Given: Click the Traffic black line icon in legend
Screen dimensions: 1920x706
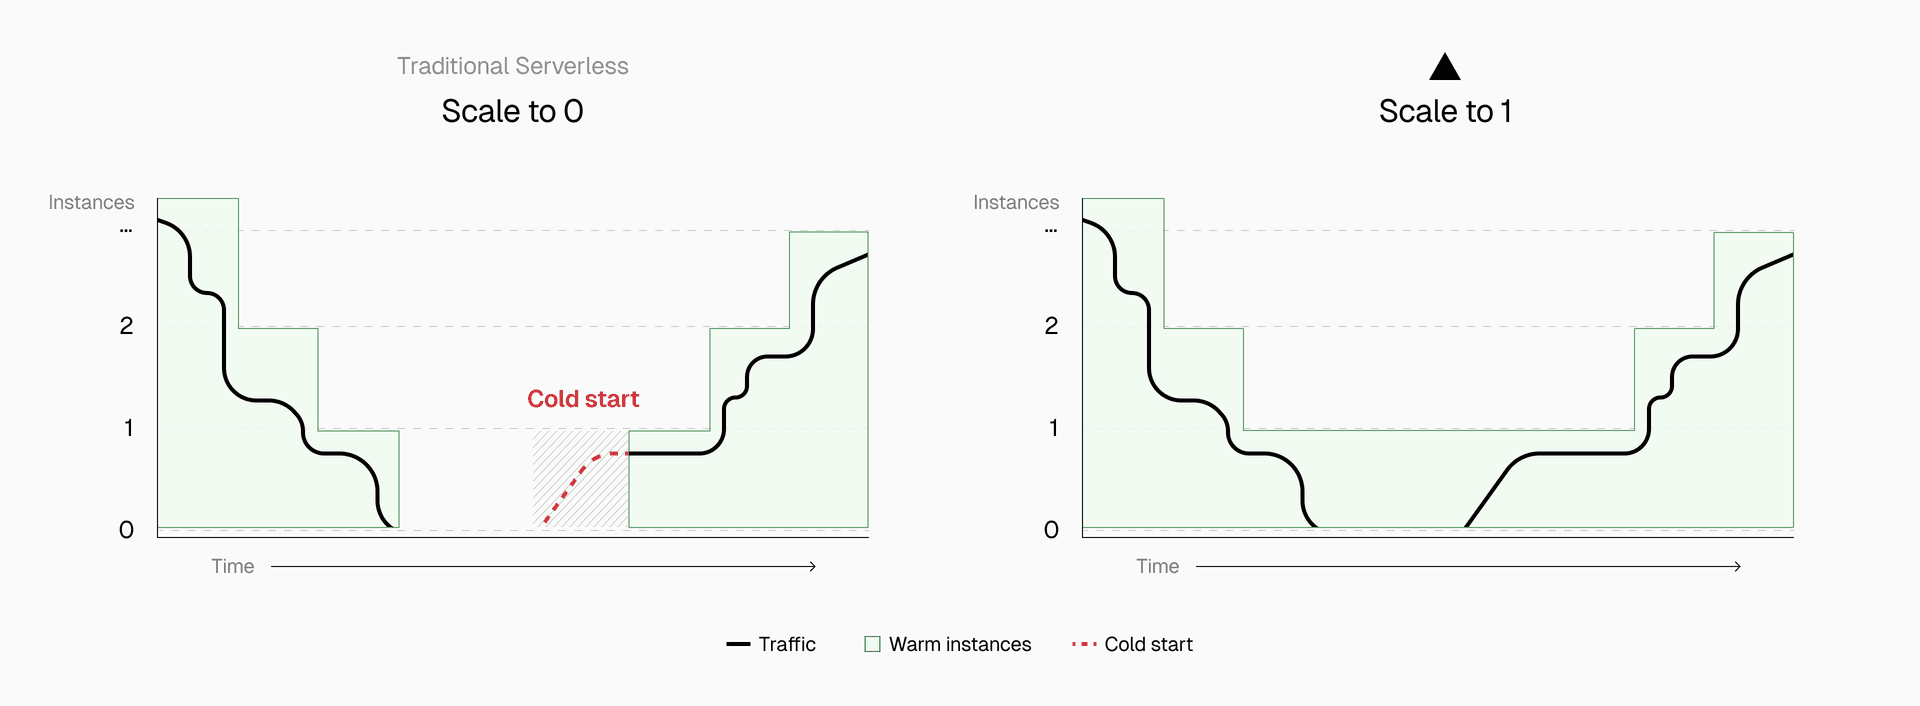Looking at the screenshot, I should pyautogui.click(x=738, y=645).
